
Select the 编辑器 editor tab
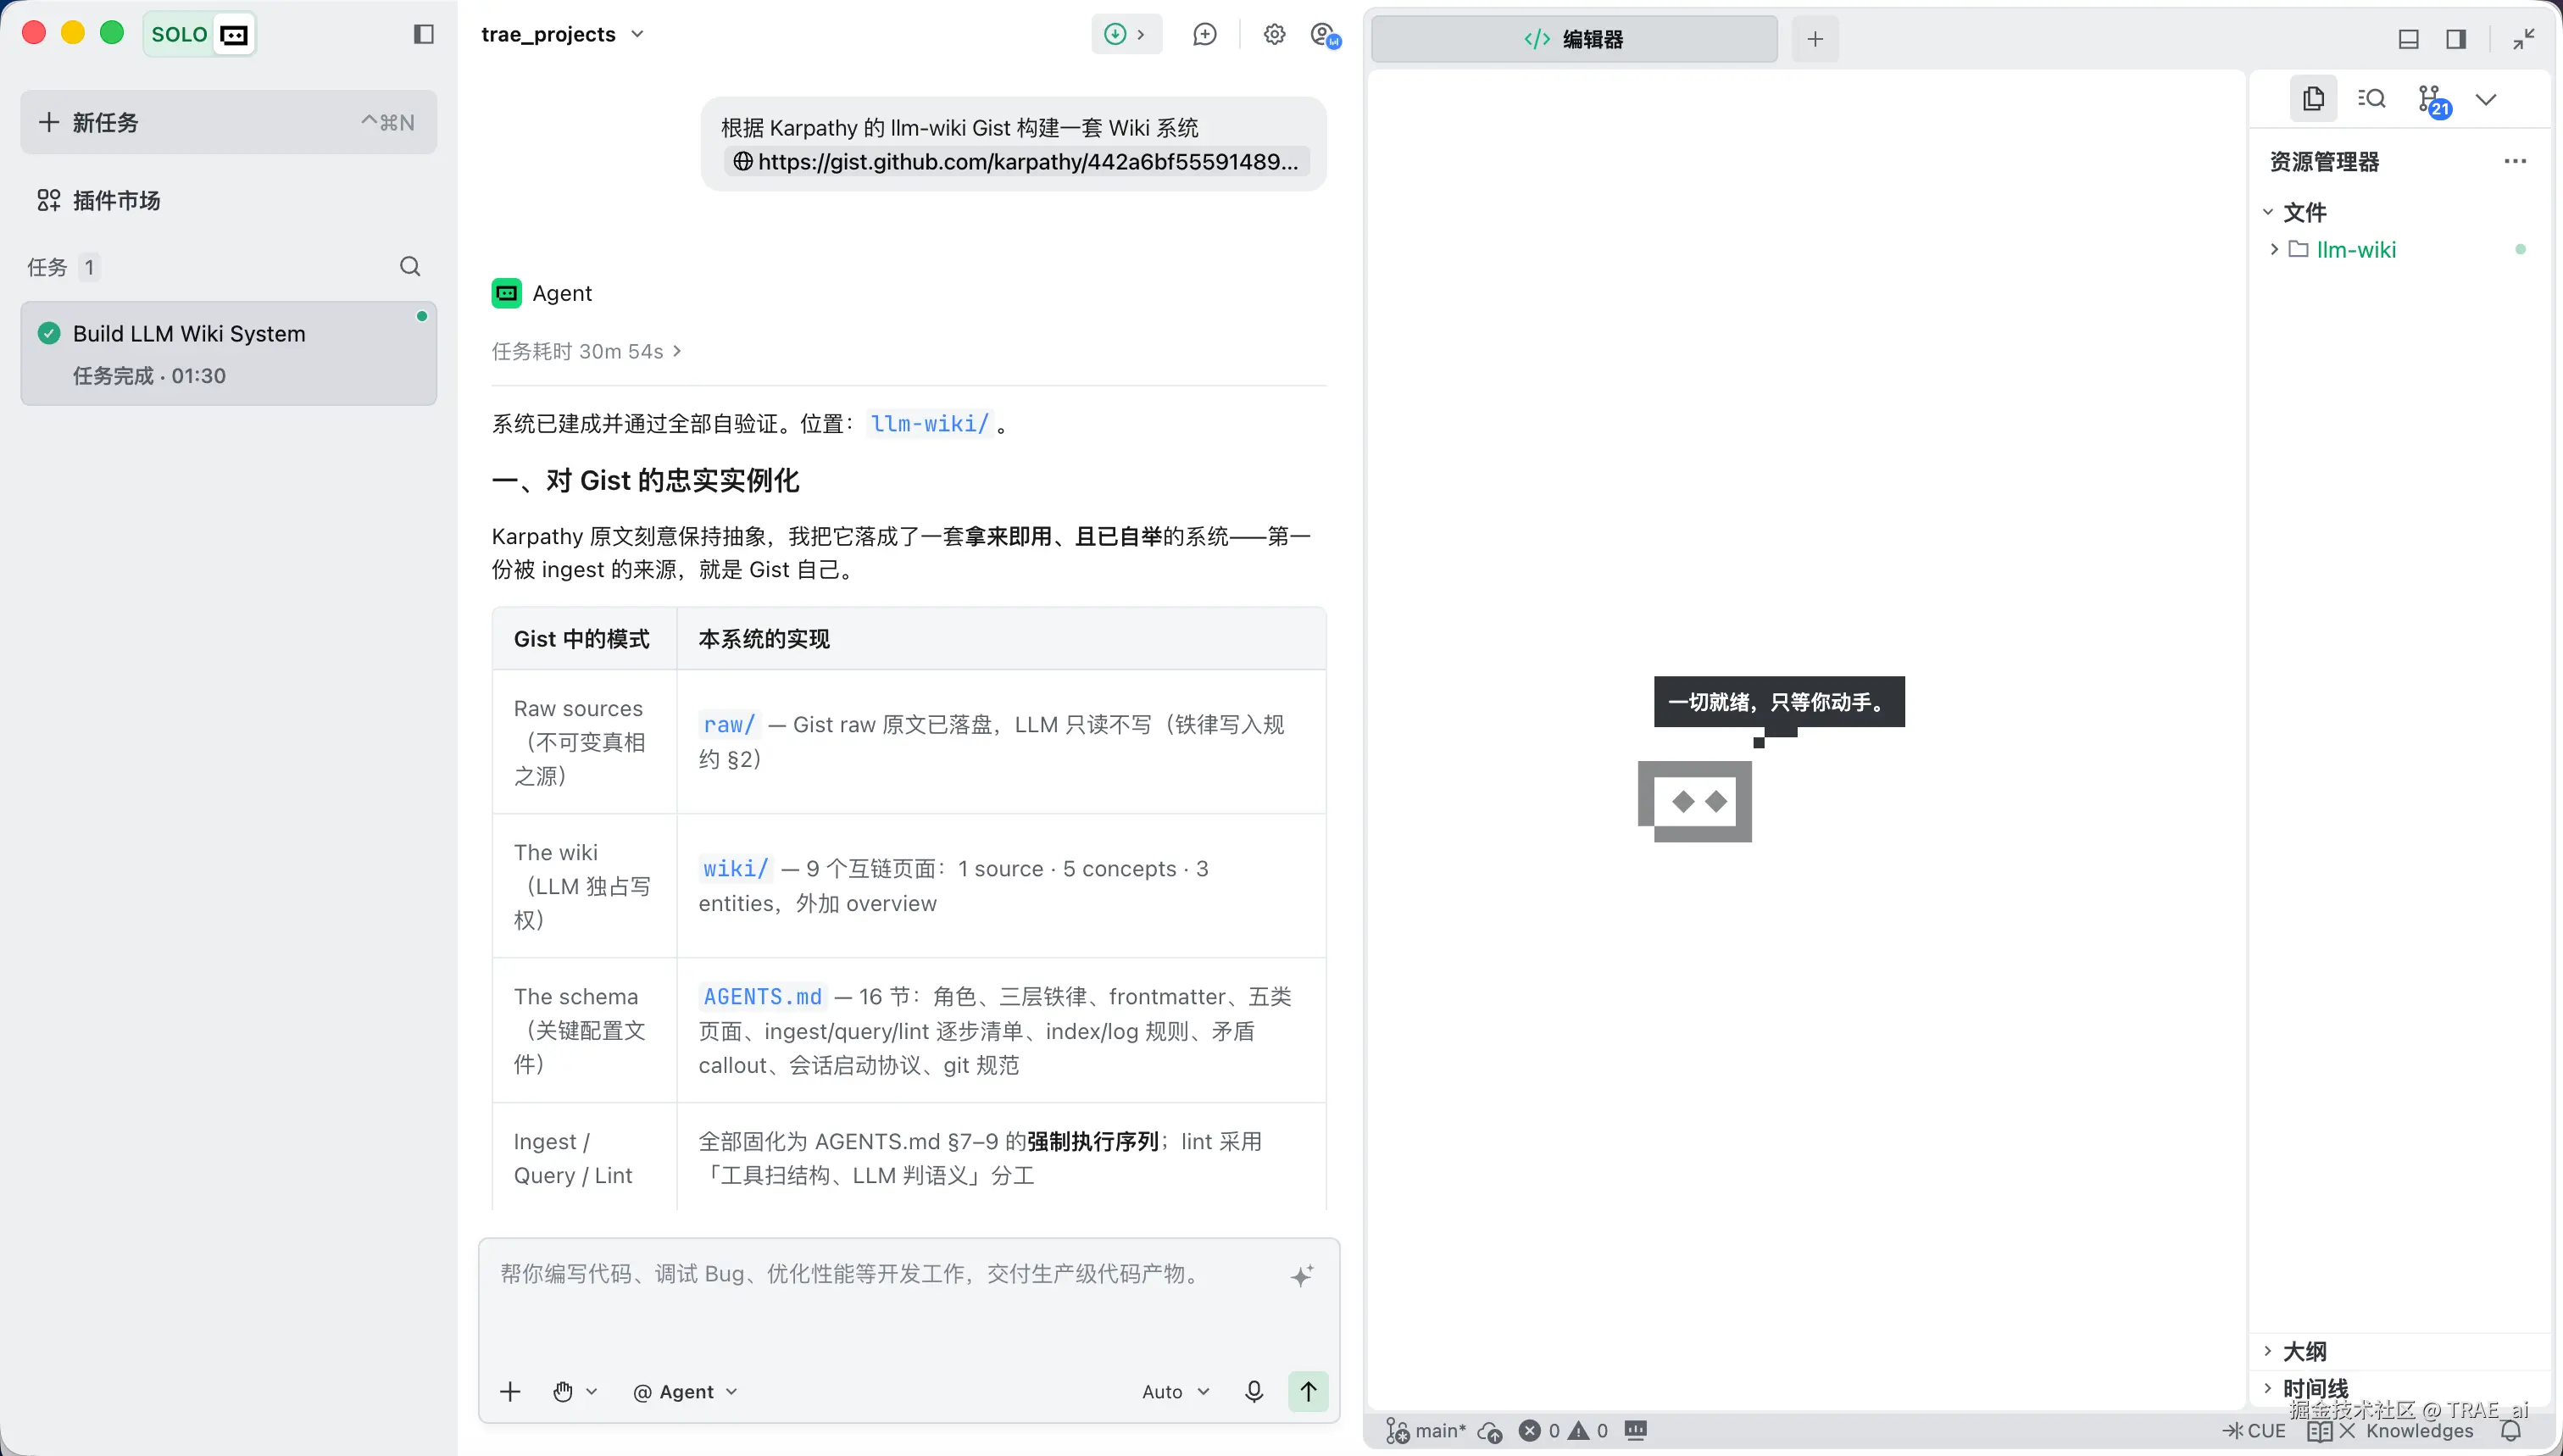[x=1574, y=39]
